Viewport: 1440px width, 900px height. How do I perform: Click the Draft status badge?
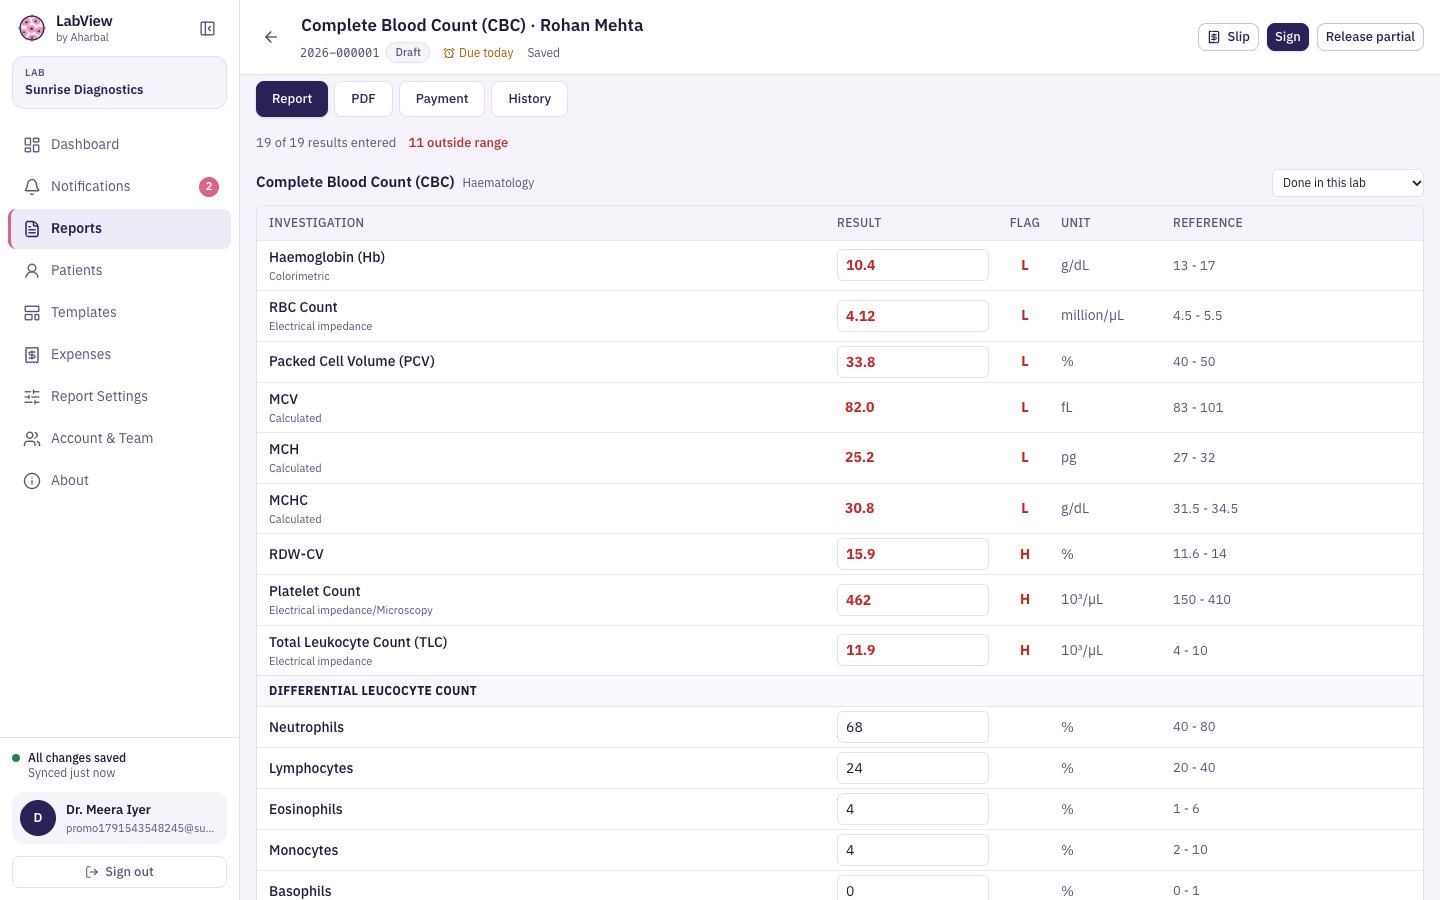[x=408, y=53]
